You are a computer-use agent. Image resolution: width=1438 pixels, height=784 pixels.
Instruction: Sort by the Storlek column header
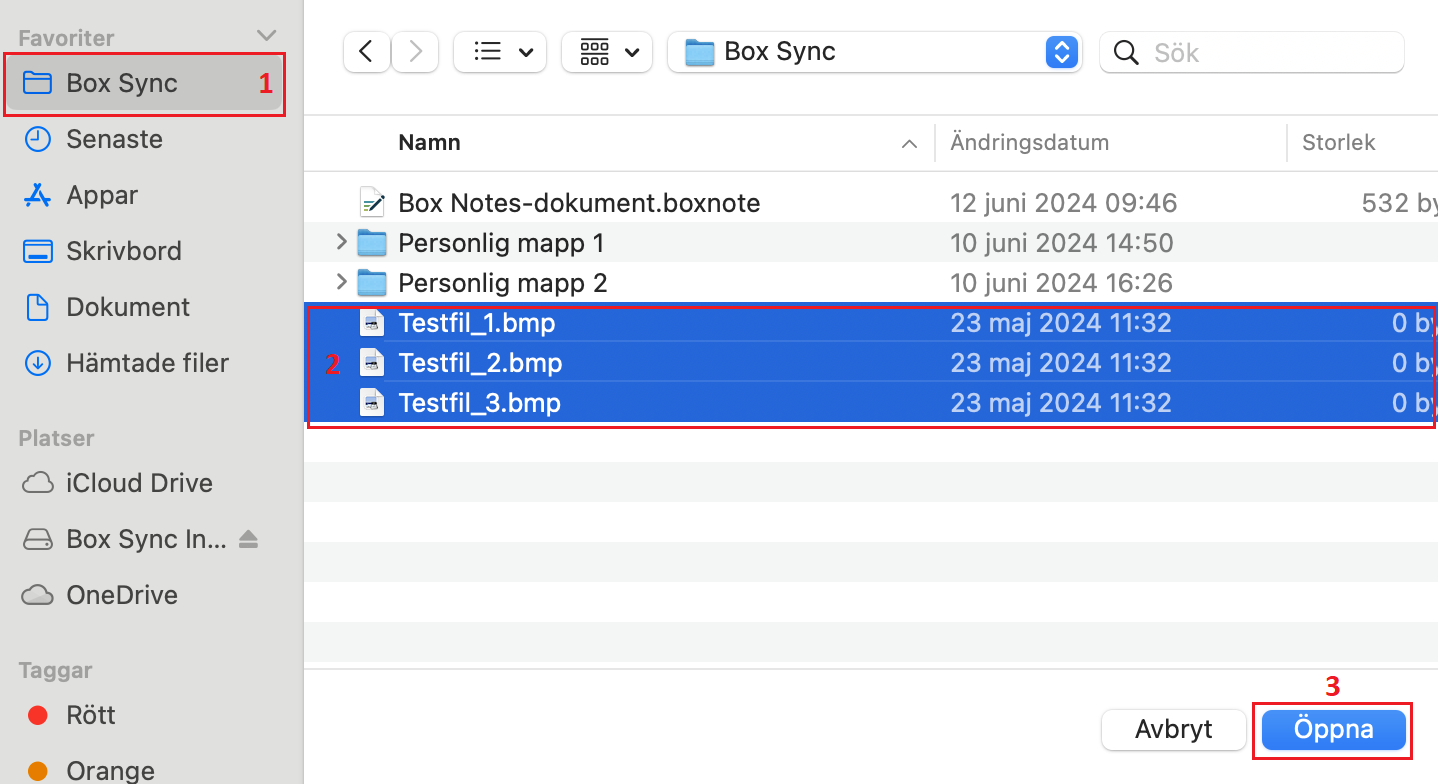(x=1339, y=142)
